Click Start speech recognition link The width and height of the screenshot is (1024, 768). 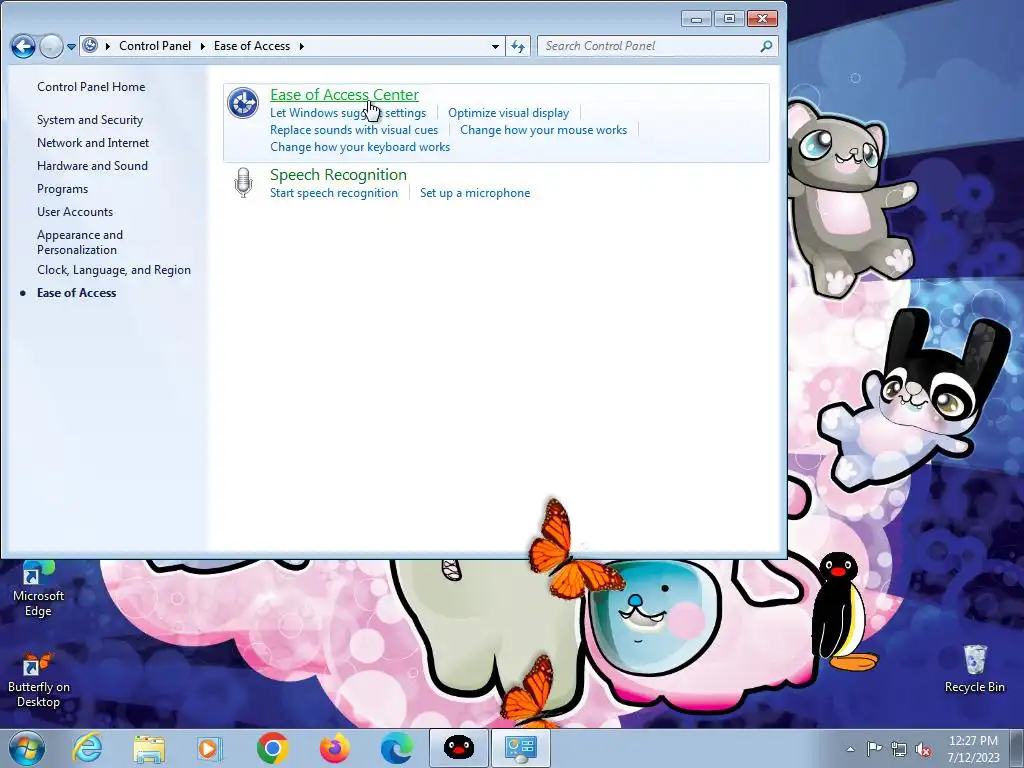pyautogui.click(x=334, y=193)
